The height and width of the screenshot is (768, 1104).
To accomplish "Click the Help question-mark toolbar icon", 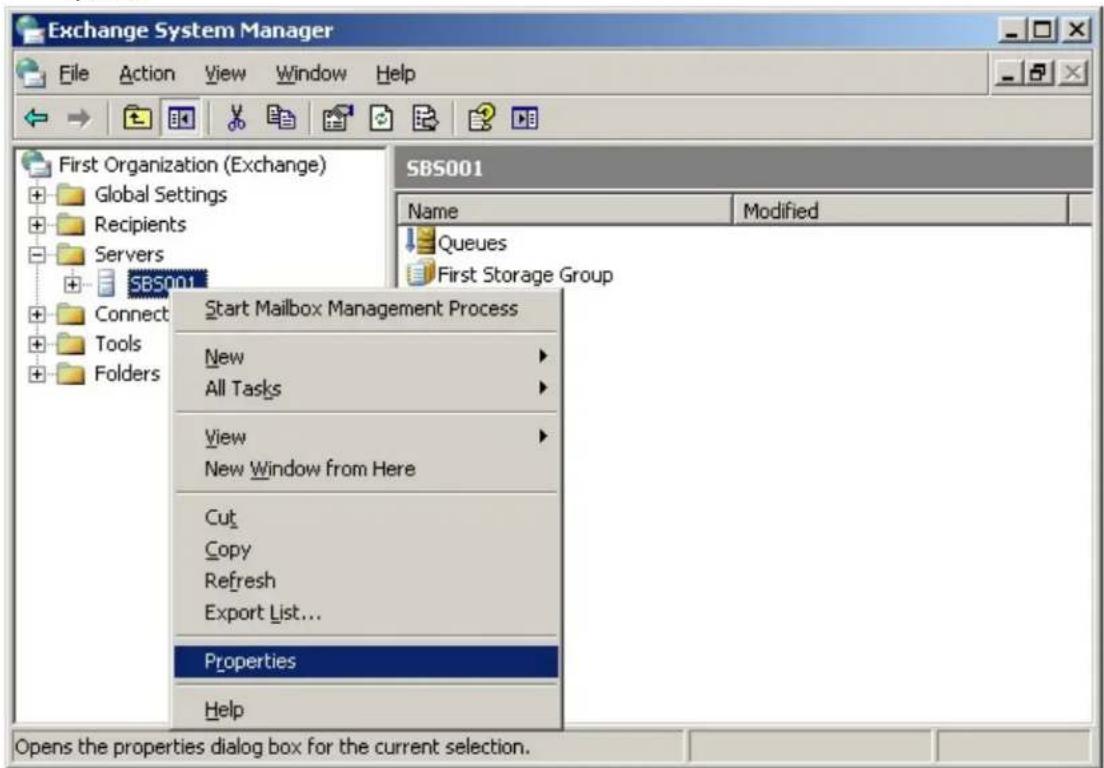I will pos(482,118).
